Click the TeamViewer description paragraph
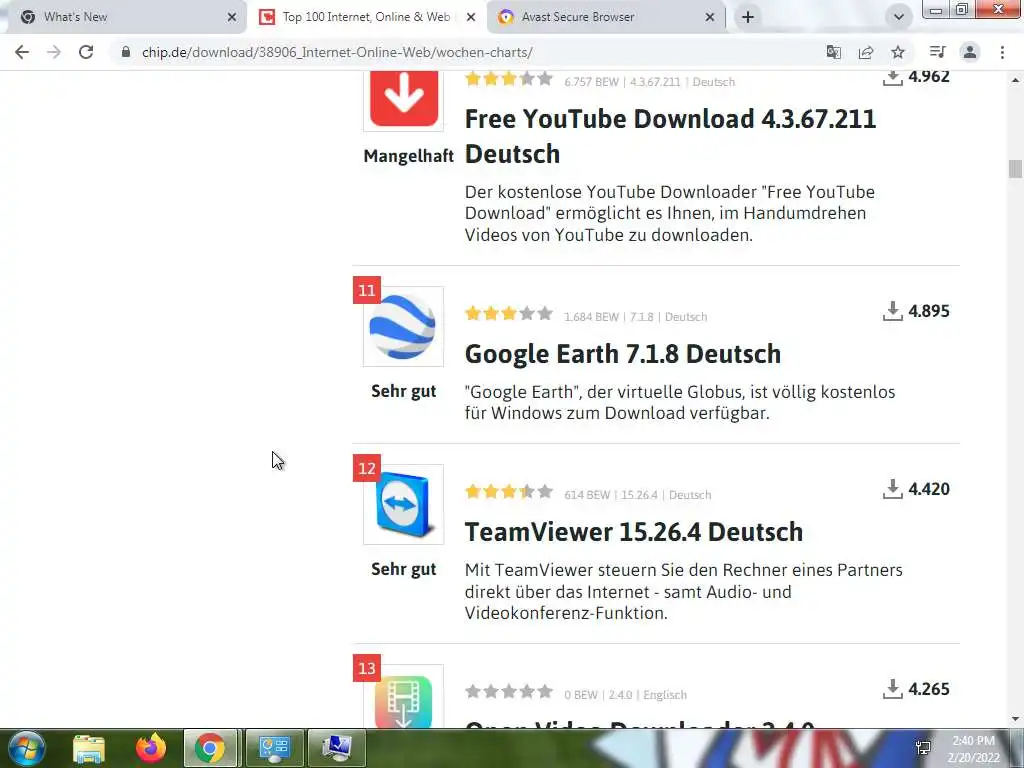 pos(684,592)
